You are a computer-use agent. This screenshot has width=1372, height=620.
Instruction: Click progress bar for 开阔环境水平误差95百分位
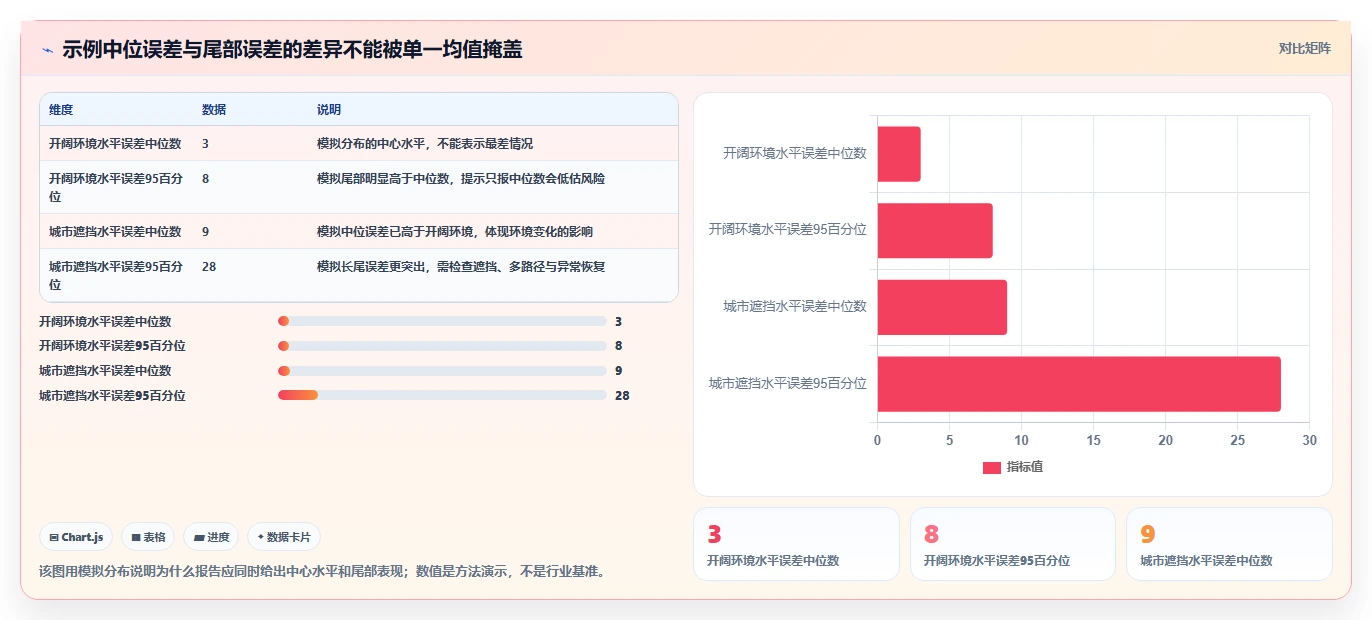pyautogui.click(x=442, y=346)
